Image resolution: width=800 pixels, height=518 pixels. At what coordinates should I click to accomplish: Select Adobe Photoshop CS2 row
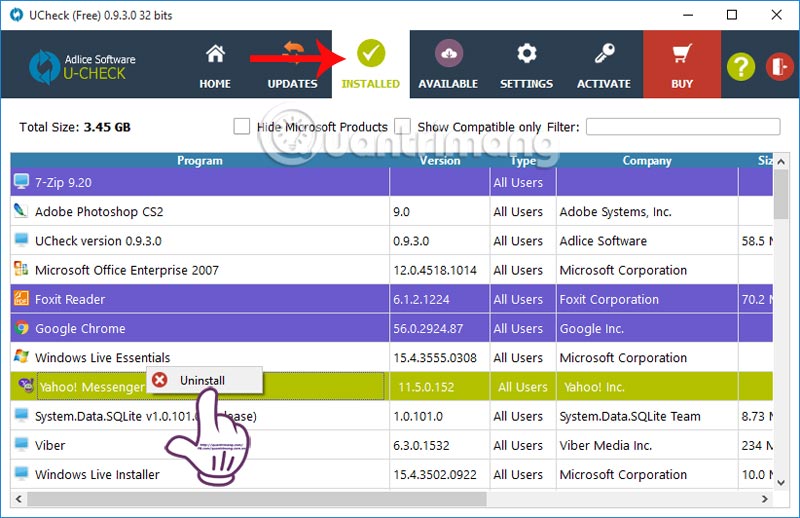click(391, 211)
